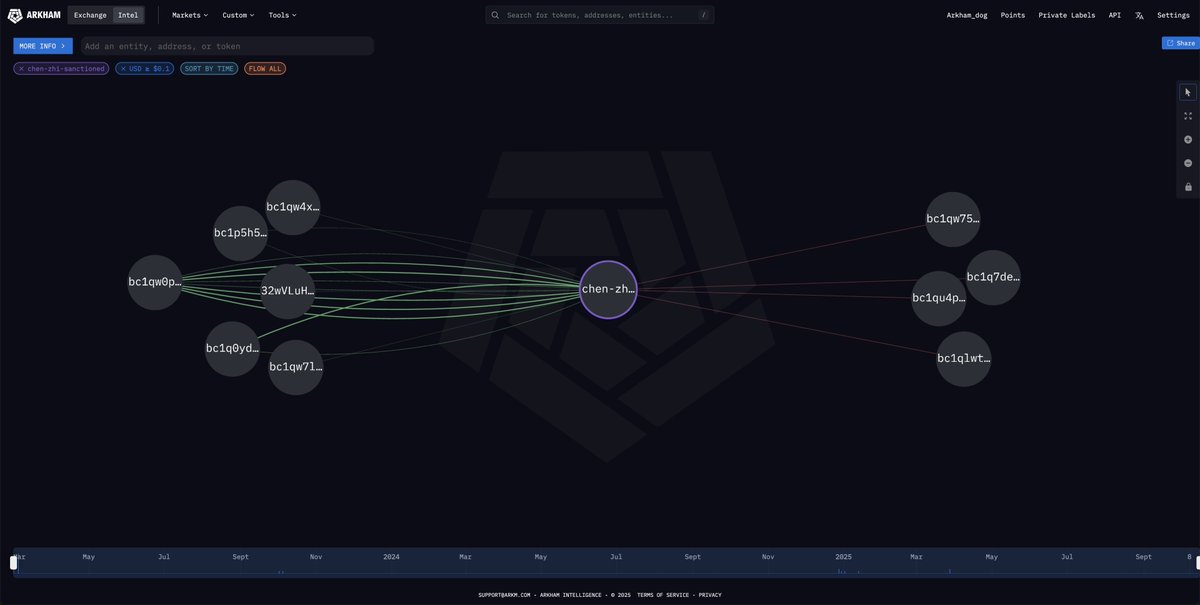Select the bc1qw75… node
1200x605 pixels.
point(953,219)
